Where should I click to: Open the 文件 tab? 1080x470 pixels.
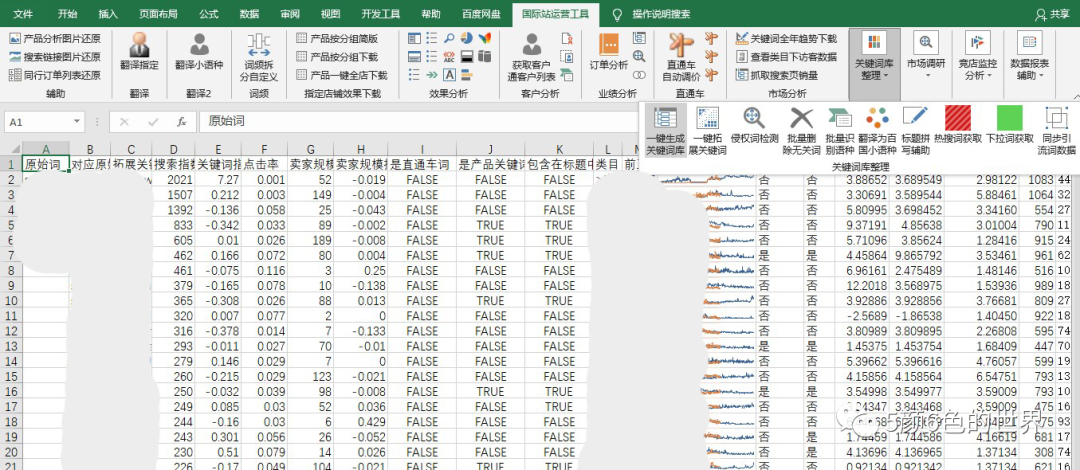[x=23, y=13]
